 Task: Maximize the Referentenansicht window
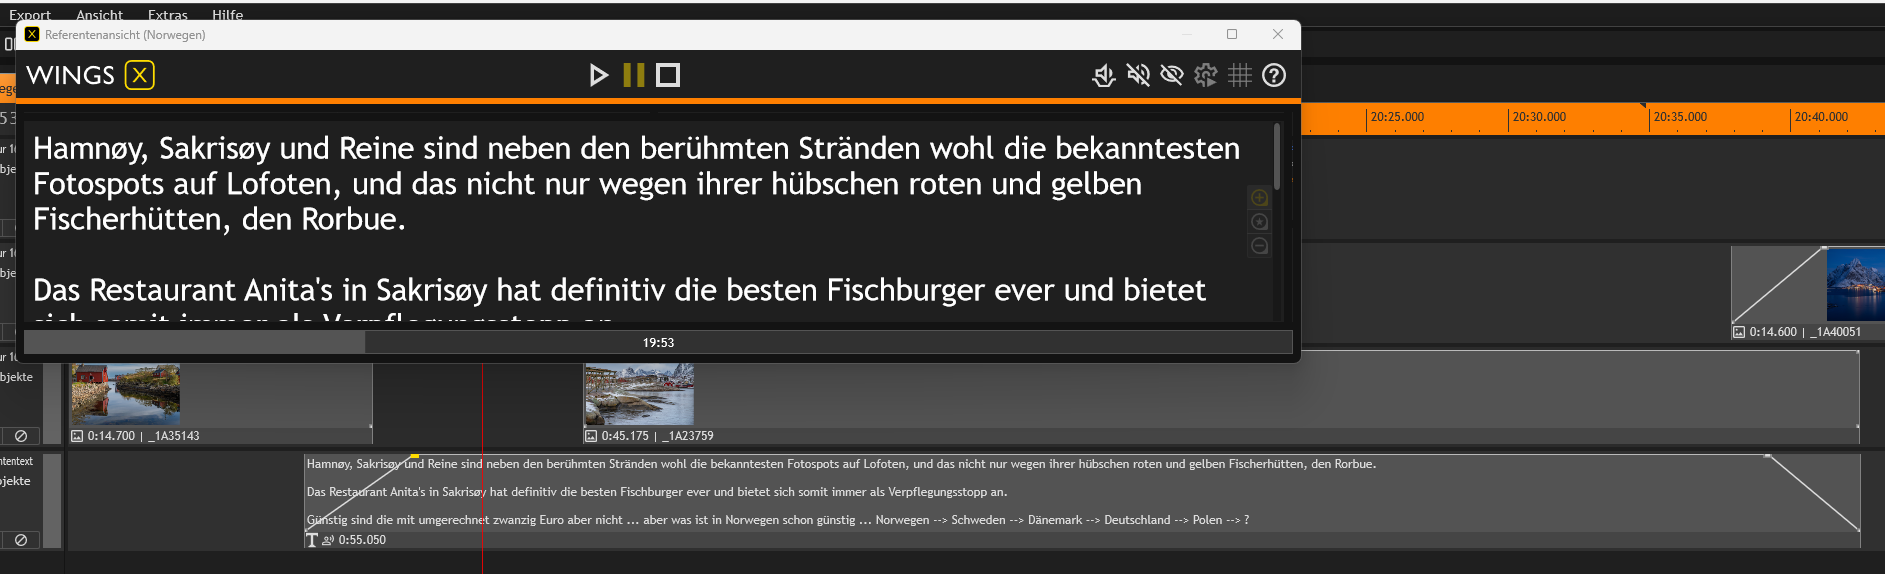pos(1232,34)
